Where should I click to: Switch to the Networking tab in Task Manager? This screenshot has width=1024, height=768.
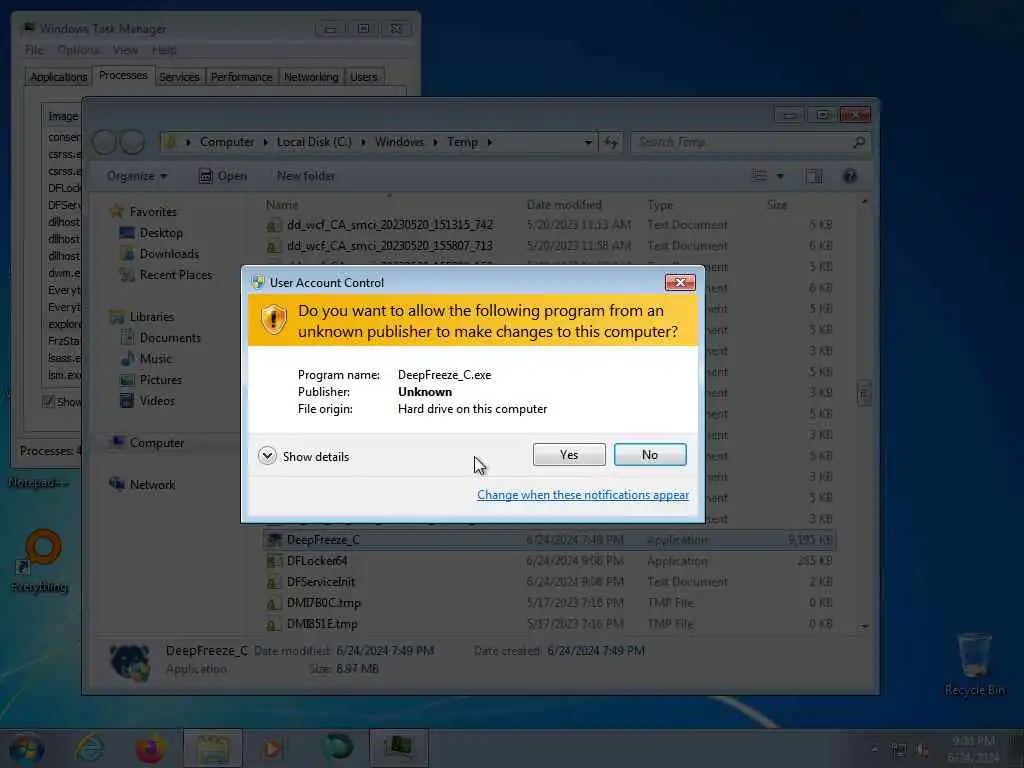coord(311,77)
